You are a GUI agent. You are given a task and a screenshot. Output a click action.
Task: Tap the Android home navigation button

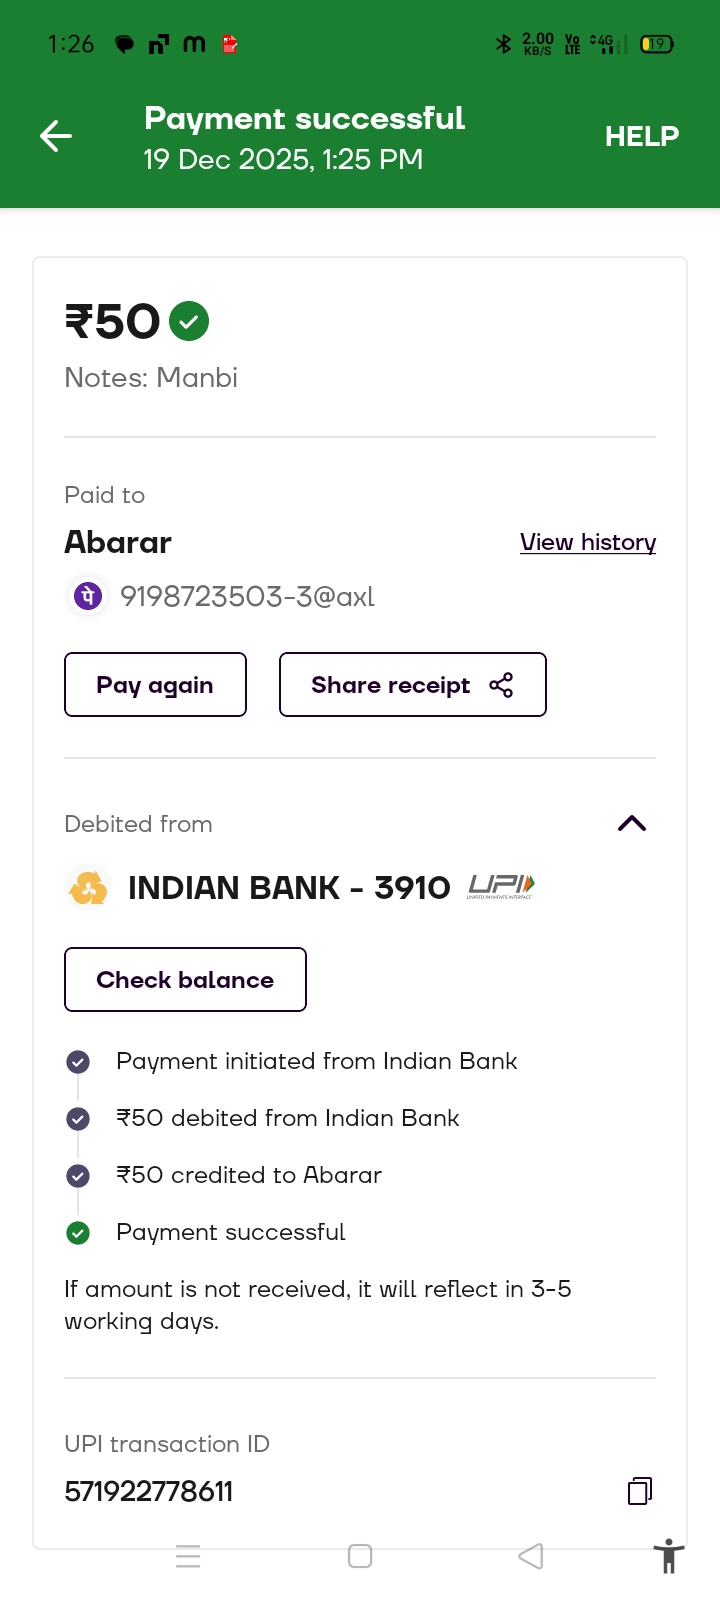[x=360, y=1556]
